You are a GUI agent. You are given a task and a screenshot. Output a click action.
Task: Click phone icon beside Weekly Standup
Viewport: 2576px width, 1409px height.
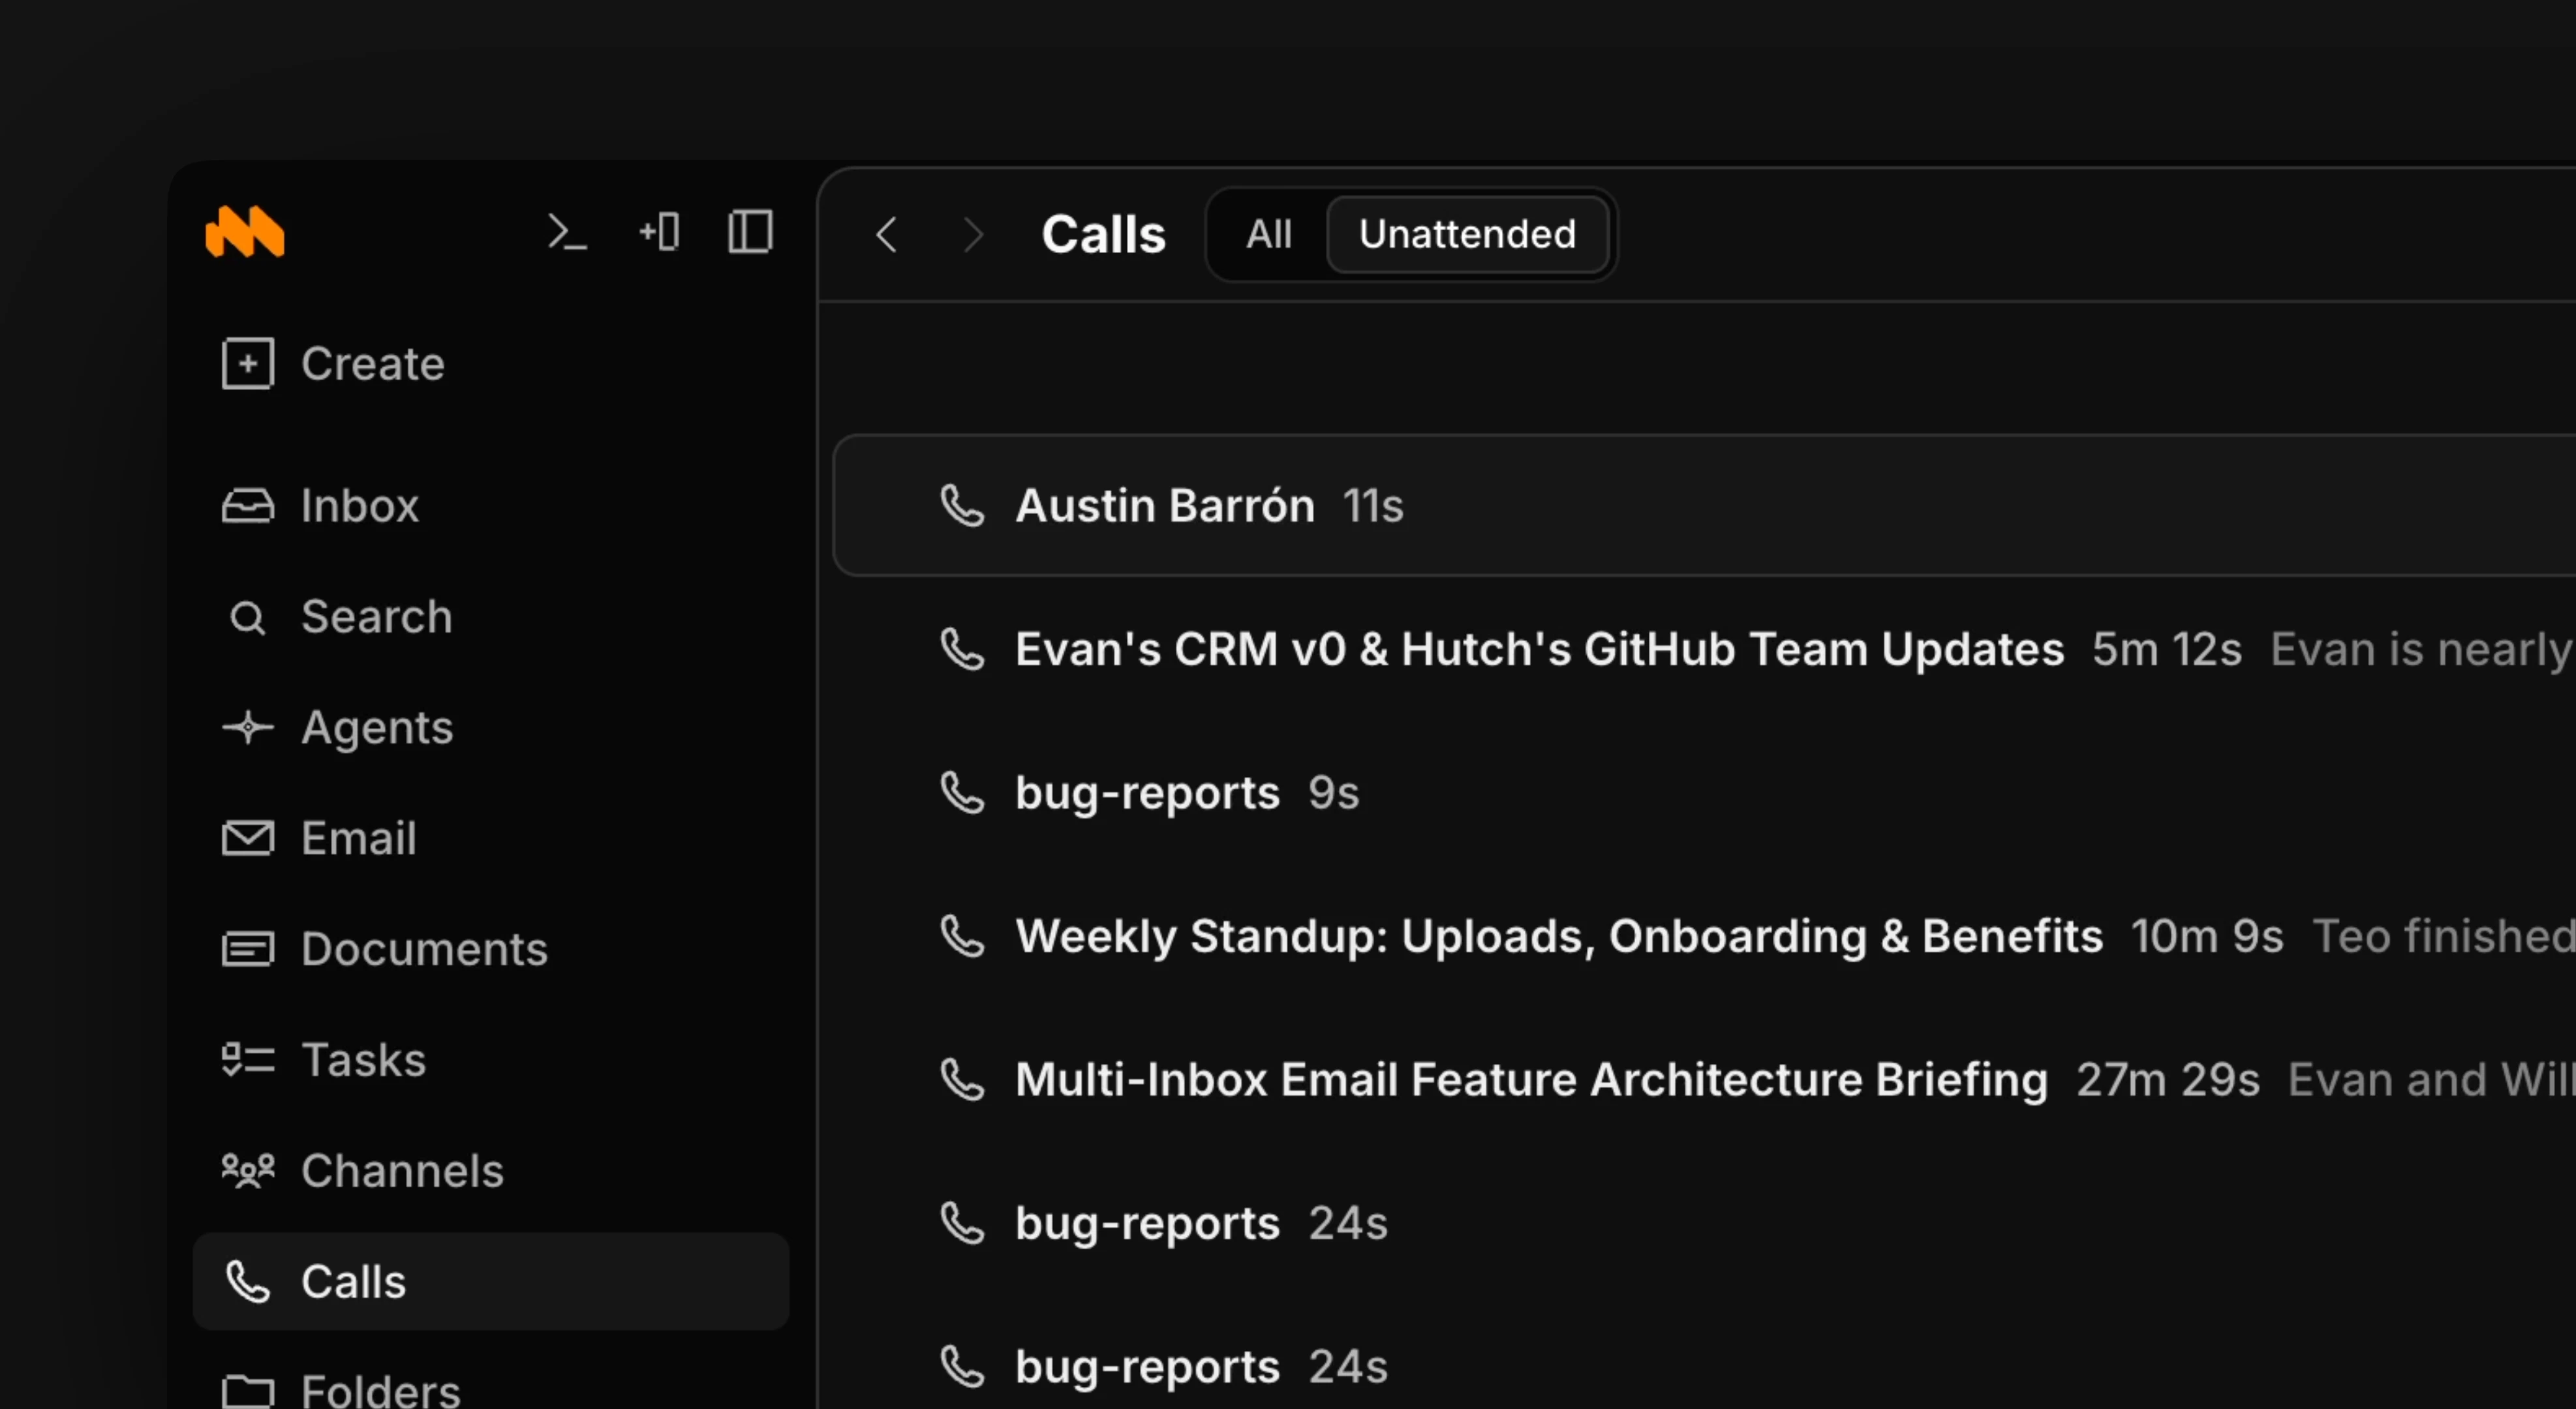click(x=962, y=936)
